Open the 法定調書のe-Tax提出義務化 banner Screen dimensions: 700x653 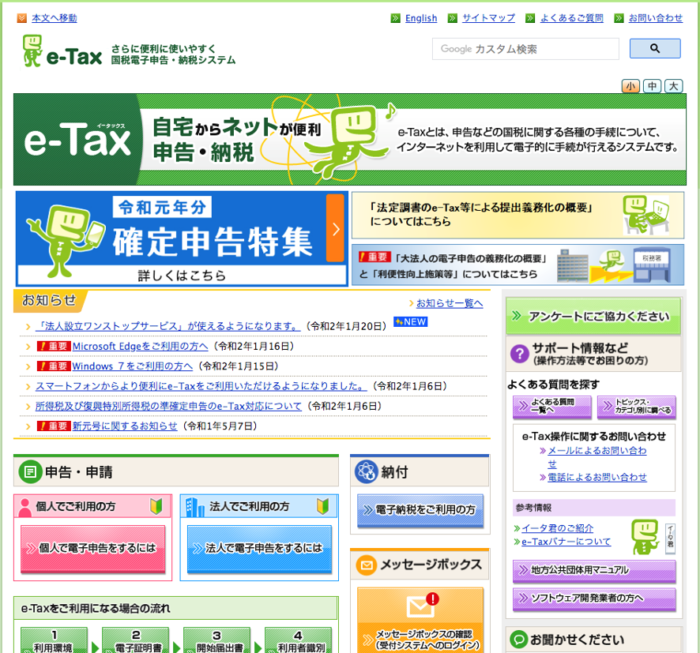coord(518,215)
